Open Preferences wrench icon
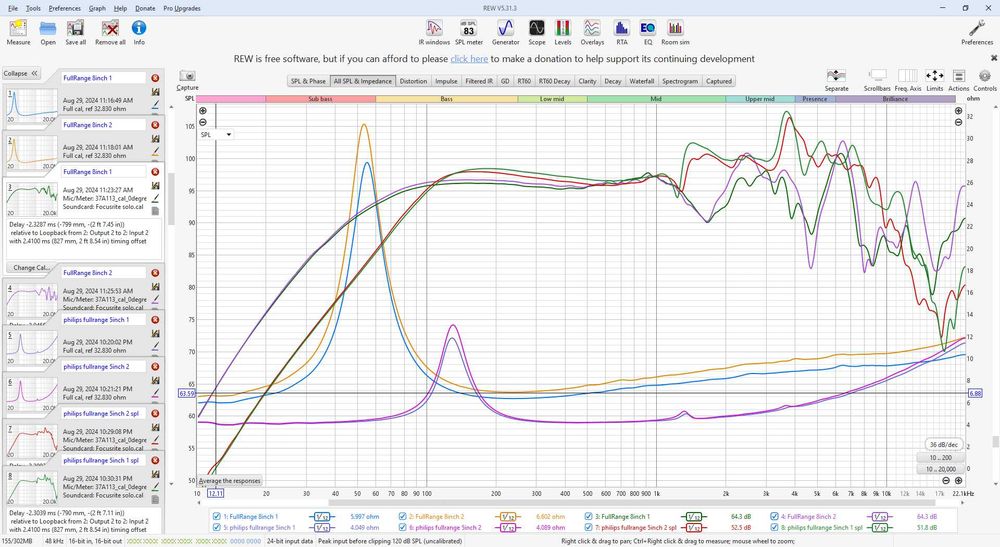 click(x=976, y=32)
